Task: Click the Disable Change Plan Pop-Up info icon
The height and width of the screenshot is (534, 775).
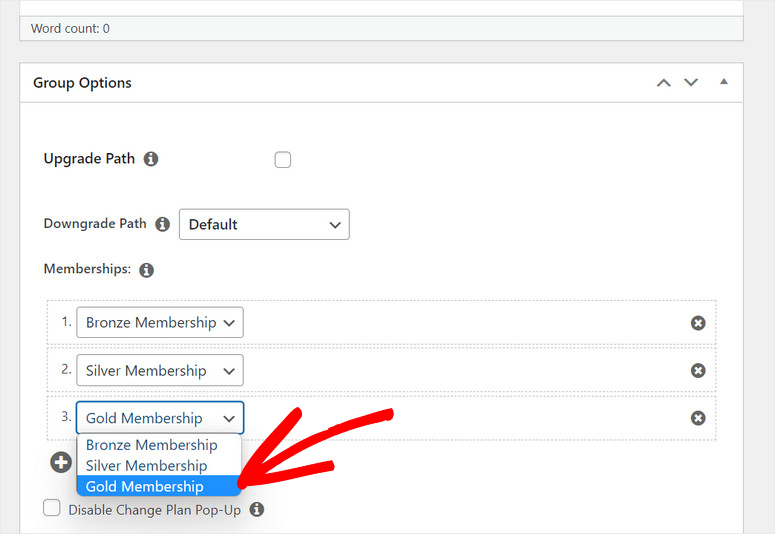Action: coord(257,509)
